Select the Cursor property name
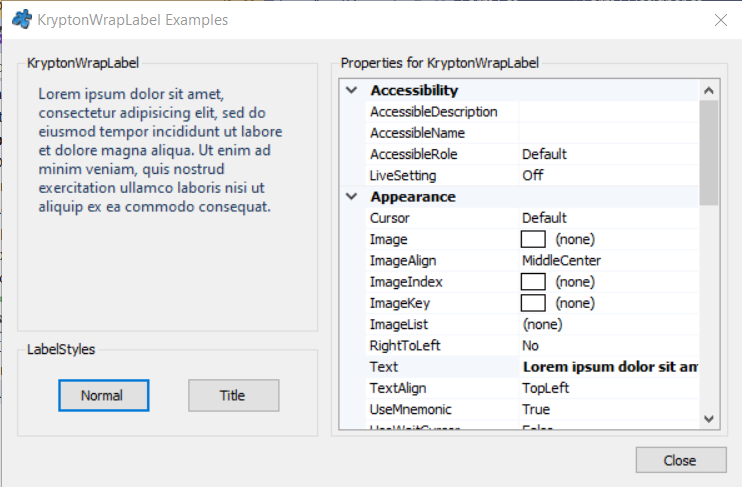 click(x=389, y=218)
